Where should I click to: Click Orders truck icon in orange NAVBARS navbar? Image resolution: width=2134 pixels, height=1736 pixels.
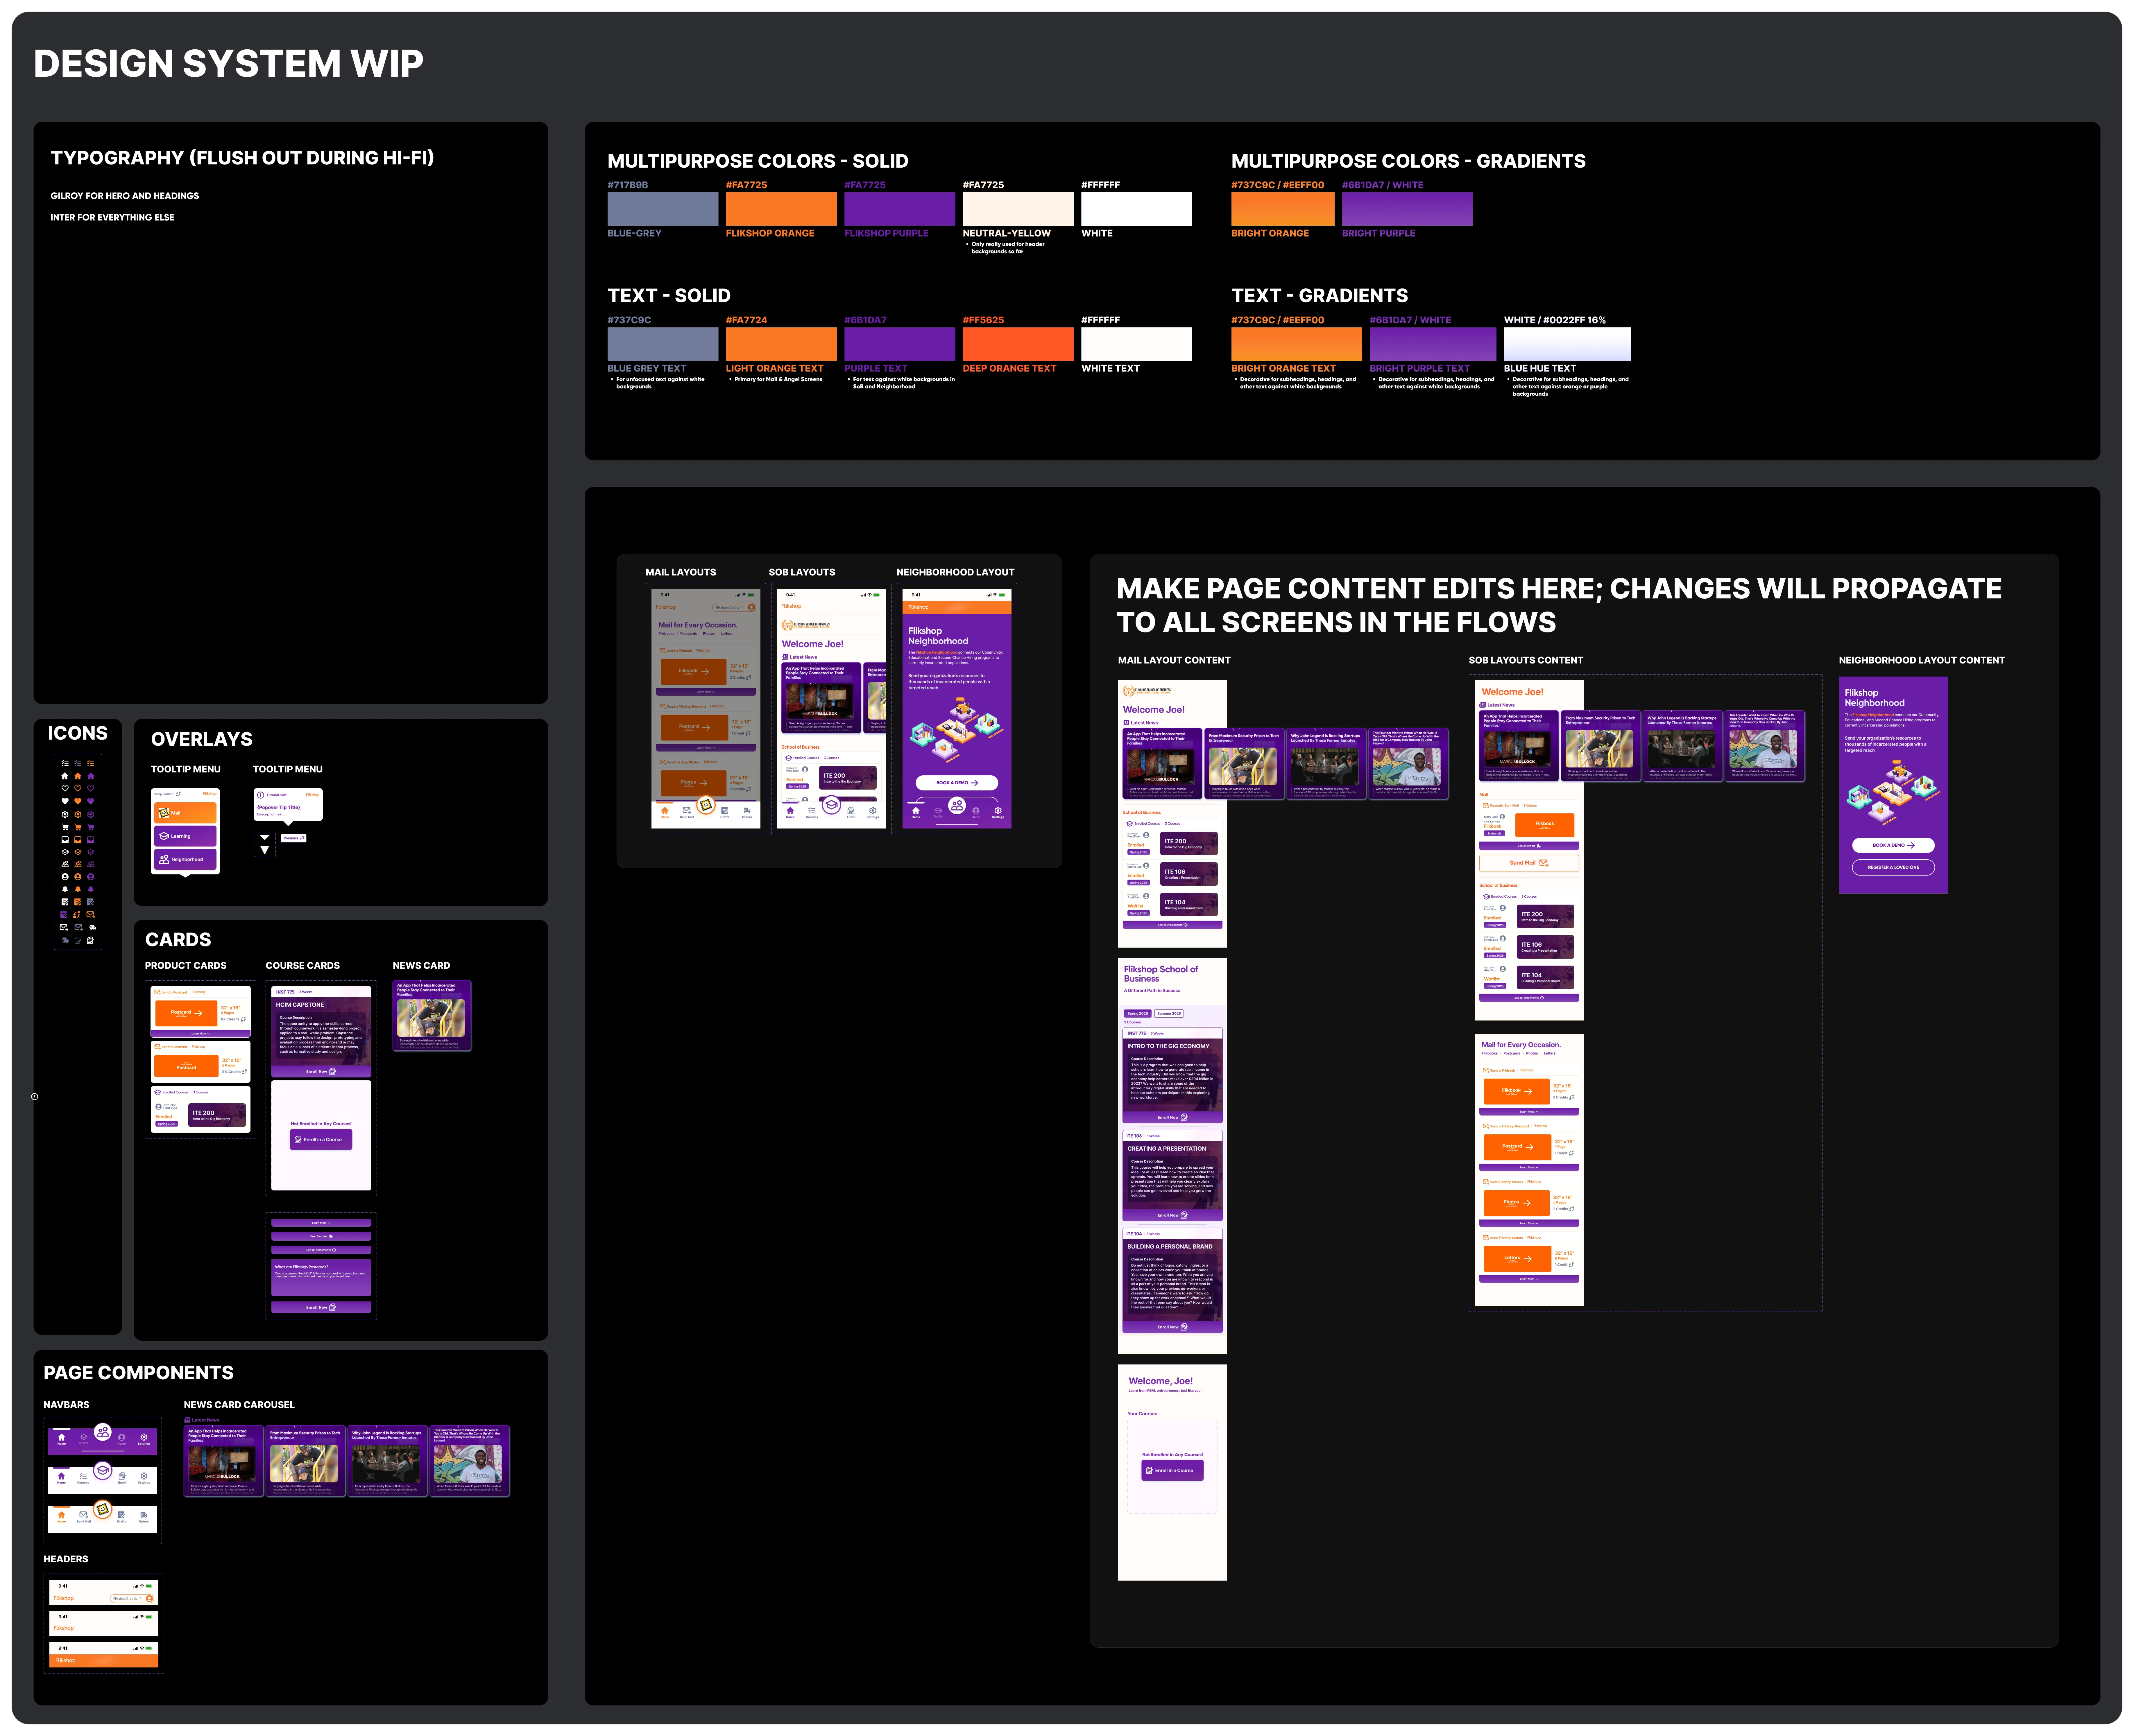[x=144, y=1515]
